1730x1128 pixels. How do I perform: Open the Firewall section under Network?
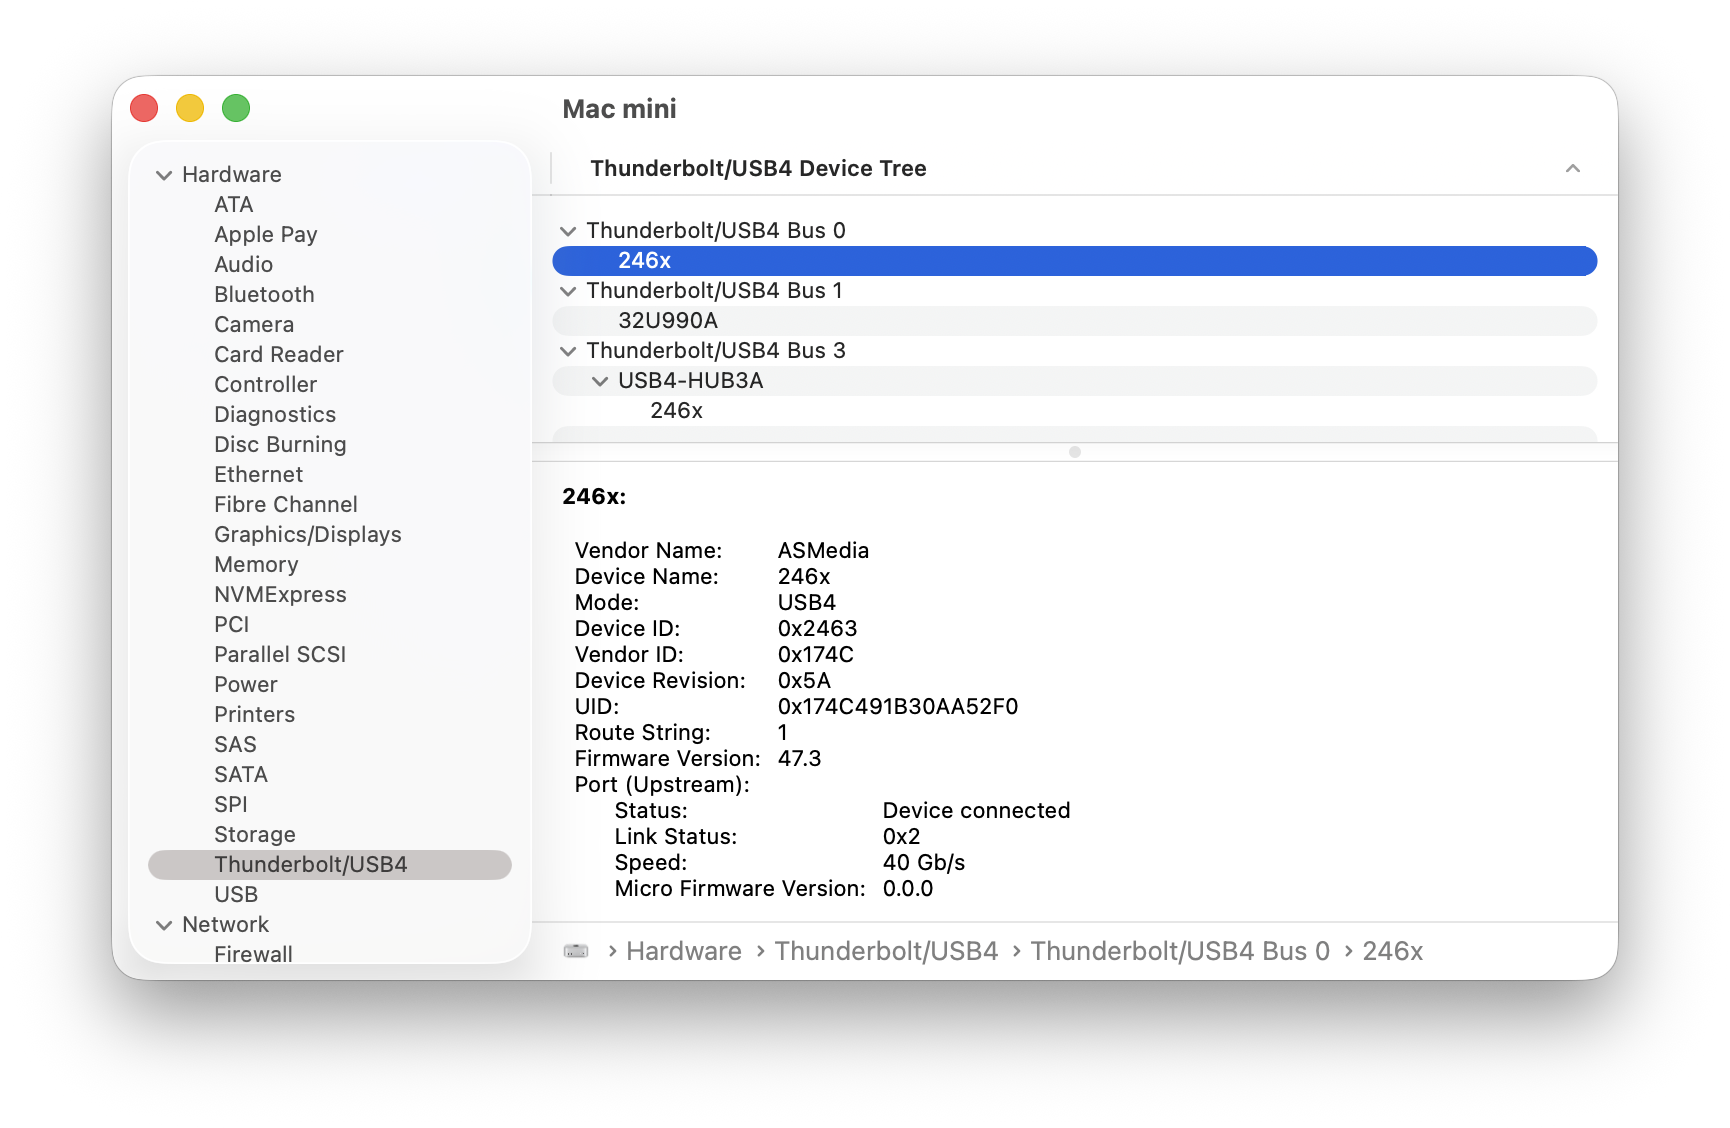[253, 953]
